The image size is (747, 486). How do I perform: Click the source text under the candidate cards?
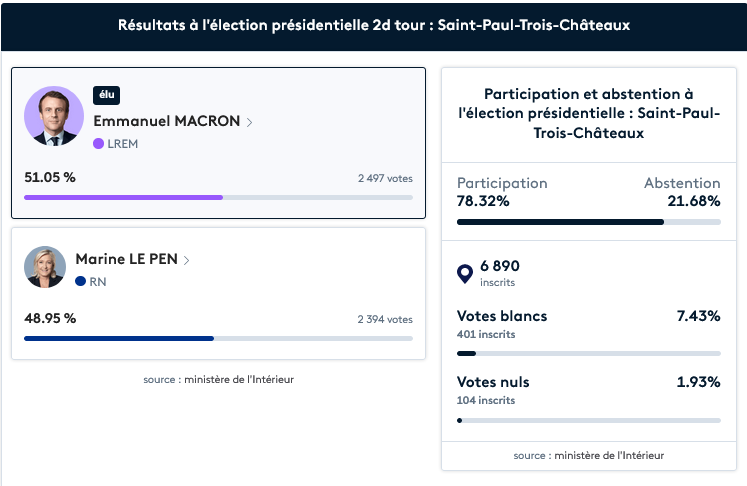218,379
